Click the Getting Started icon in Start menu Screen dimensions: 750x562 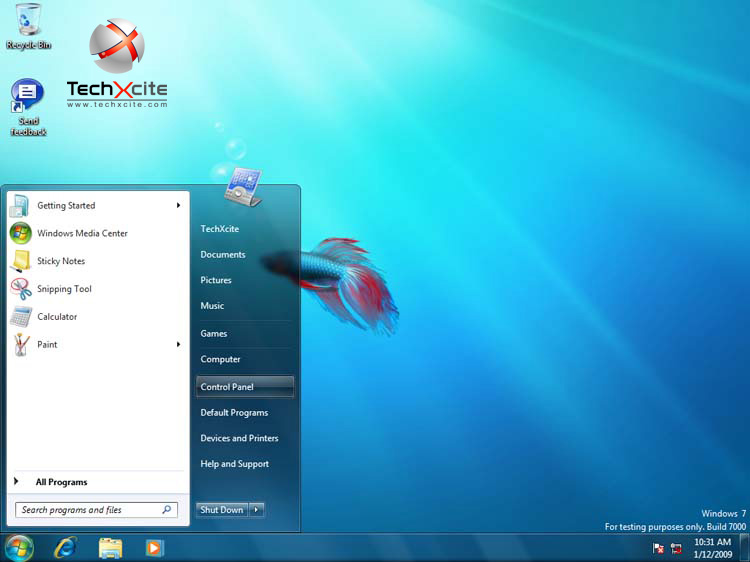pyautogui.click(x=20, y=206)
